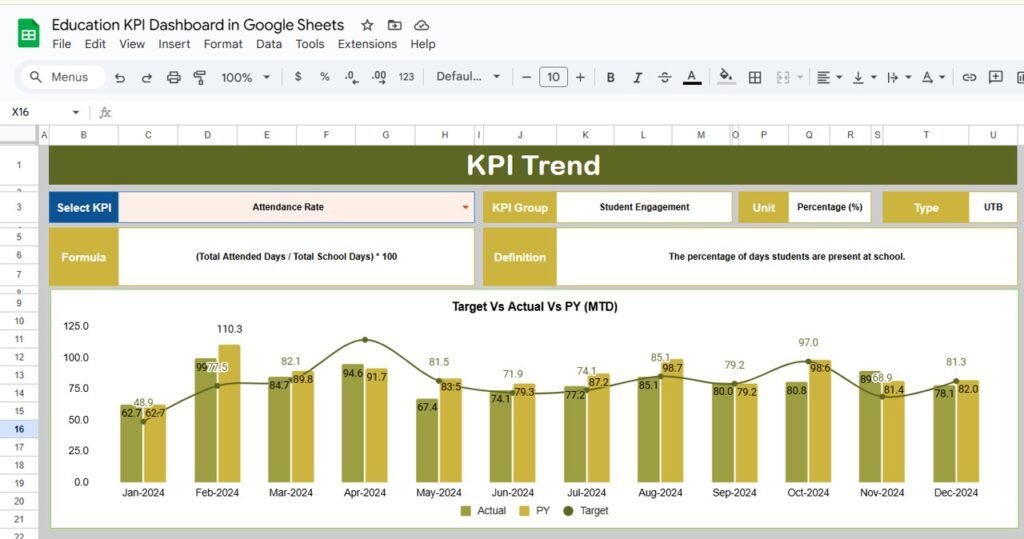The image size is (1024, 539).
Task: Expand vertical align dropdown arrow
Action: point(873,77)
